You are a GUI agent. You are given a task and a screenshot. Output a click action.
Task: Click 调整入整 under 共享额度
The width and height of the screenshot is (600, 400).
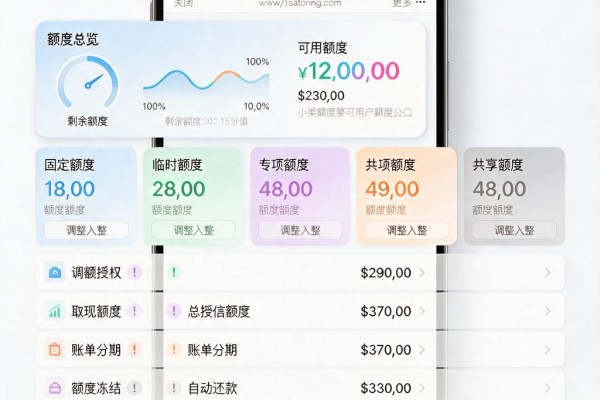pyautogui.click(x=514, y=230)
